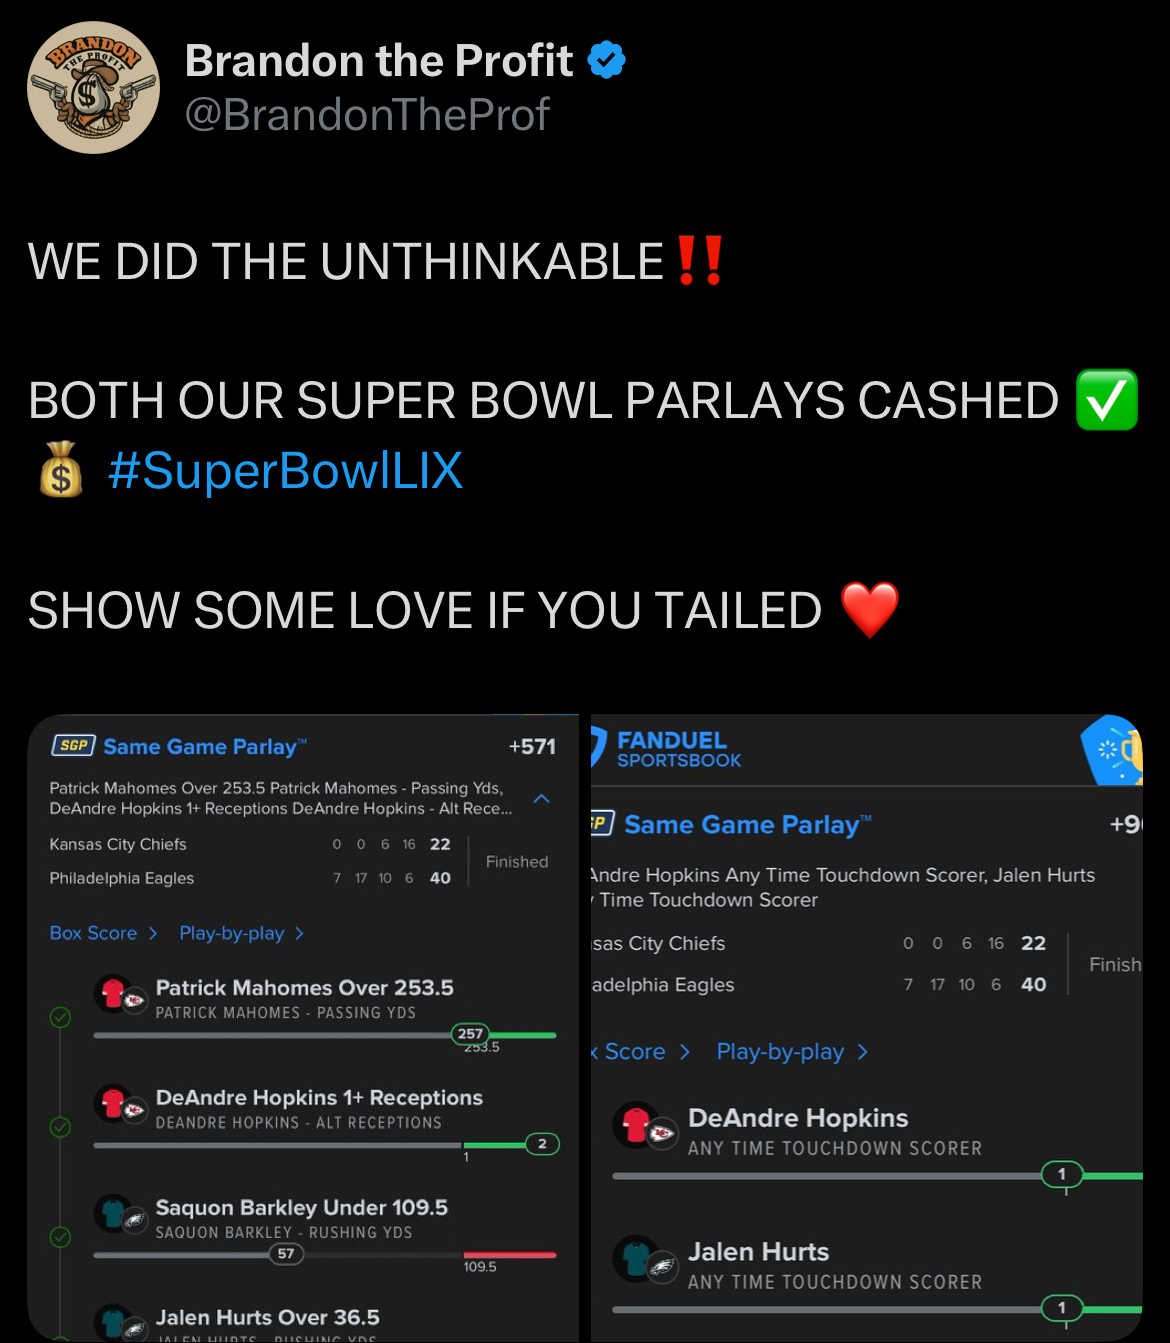Click the 257 marker on Mahomes progress bar
The image size is (1170, 1343).
tap(470, 1034)
